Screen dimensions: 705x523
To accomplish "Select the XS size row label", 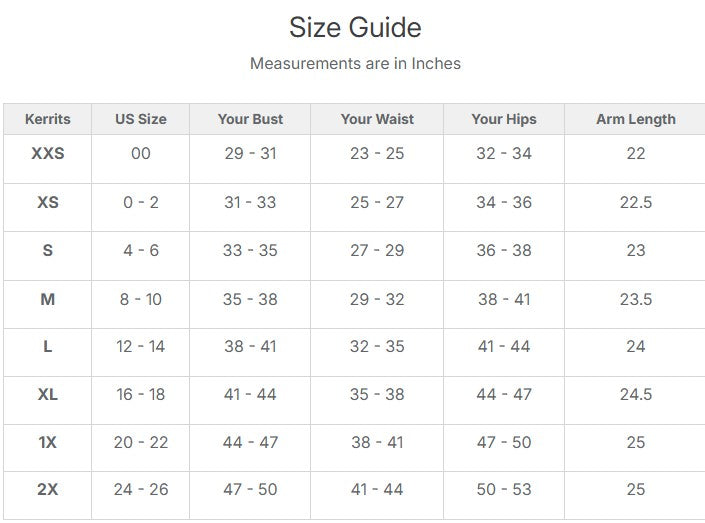I will (x=48, y=202).
